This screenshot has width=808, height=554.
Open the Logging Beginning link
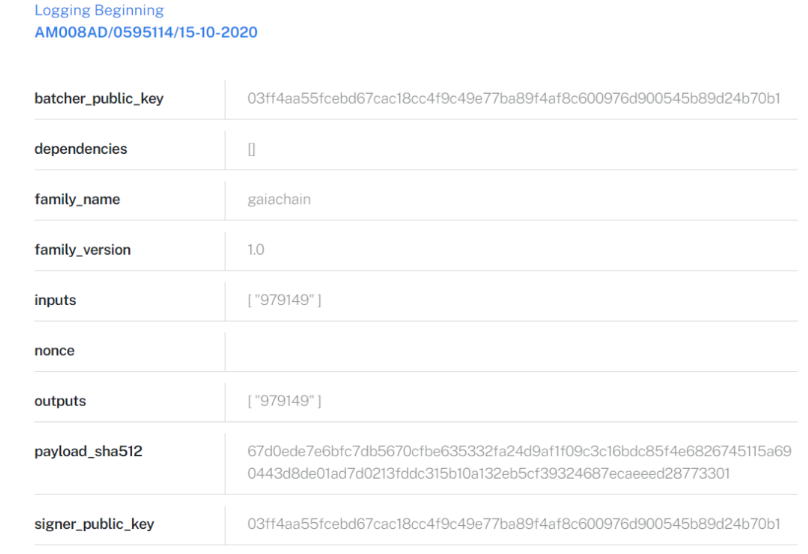(x=99, y=10)
